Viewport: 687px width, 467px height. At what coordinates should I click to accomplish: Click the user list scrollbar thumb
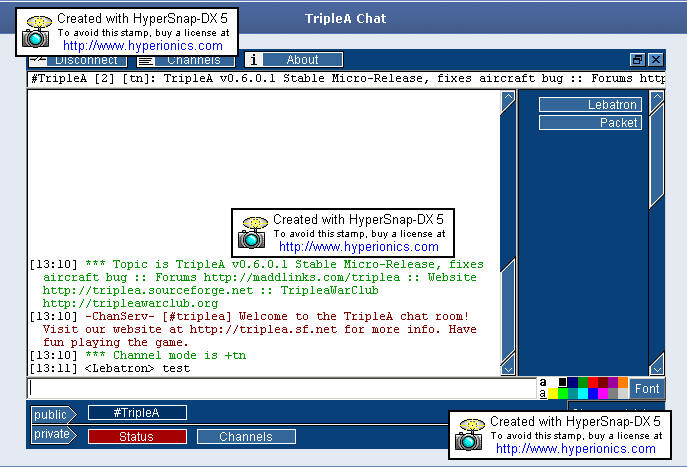pos(657,156)
